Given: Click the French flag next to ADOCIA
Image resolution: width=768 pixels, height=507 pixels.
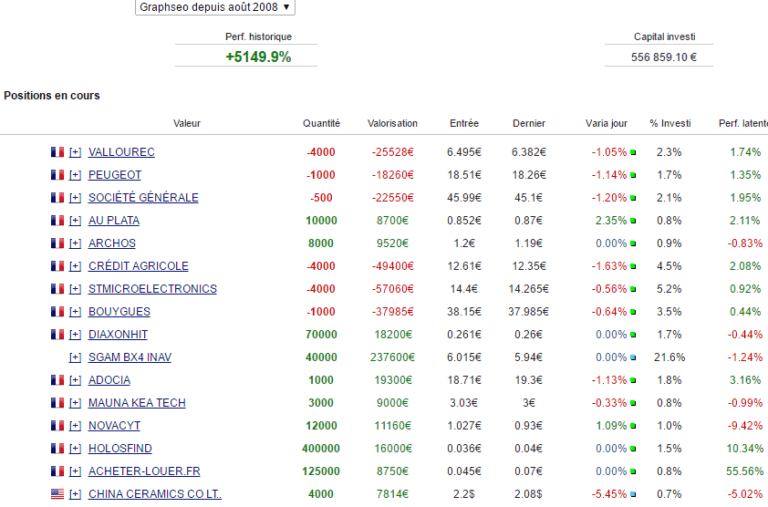Looking at the screenshot, I should (x=57, y=380).
